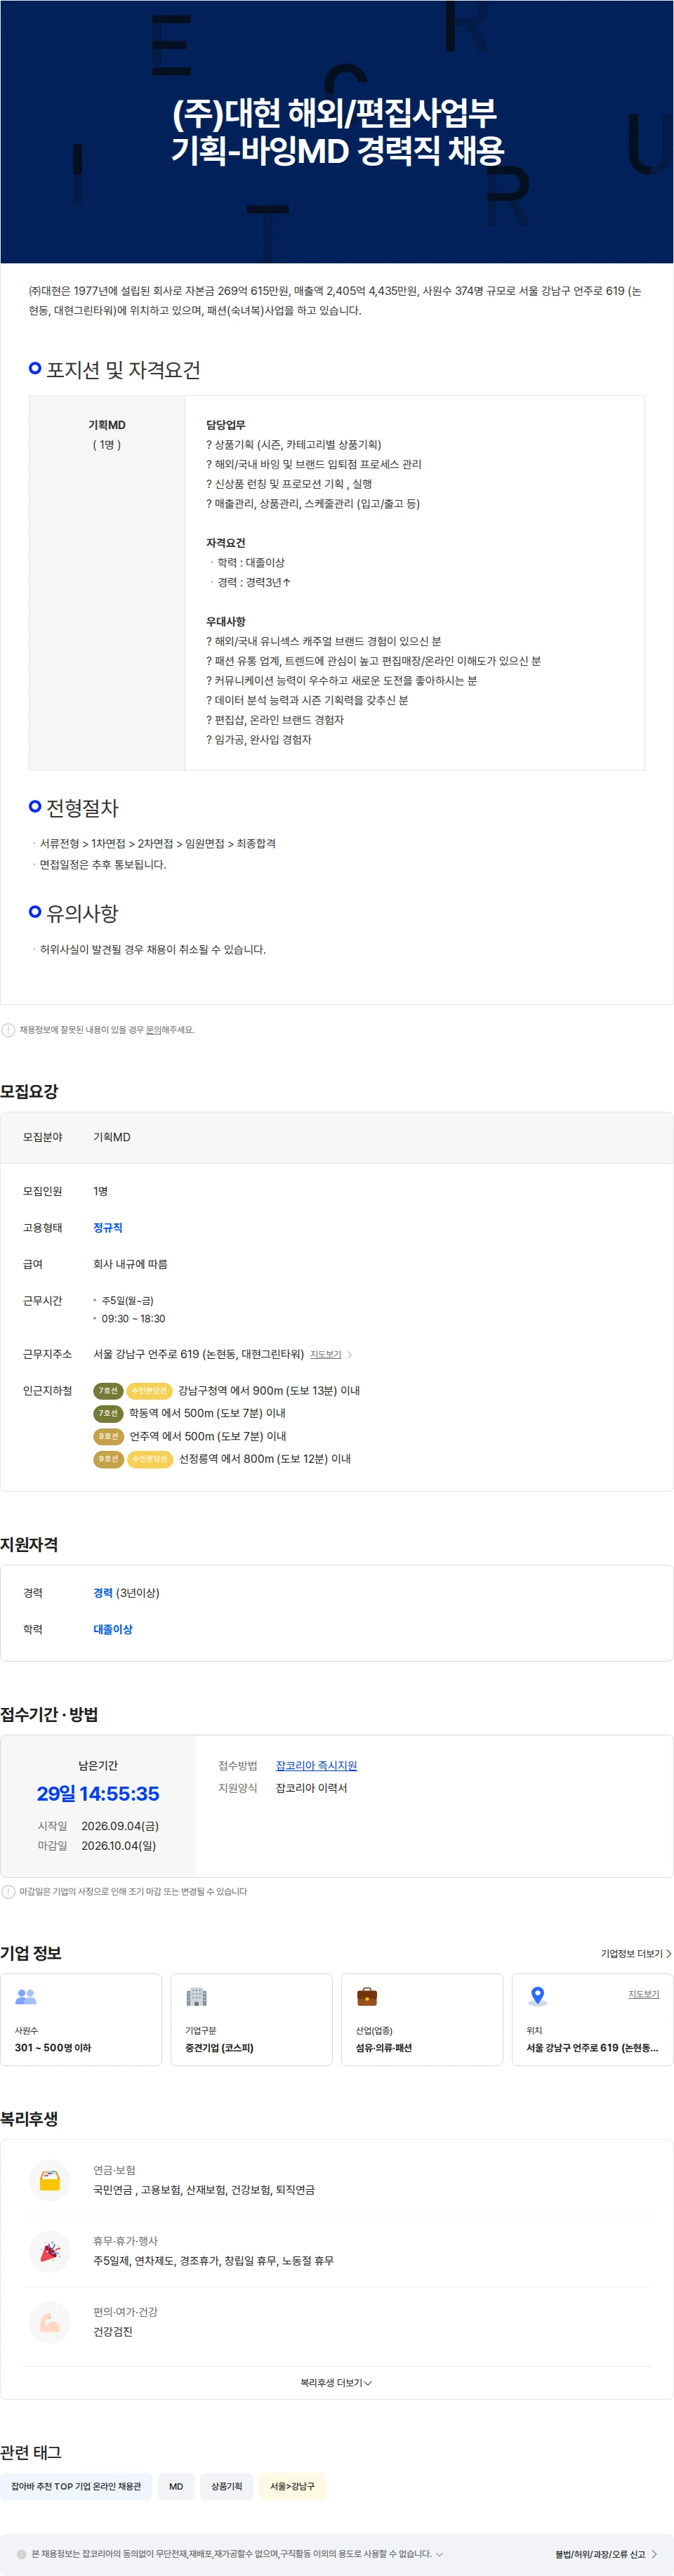Click the 국민연금, 고용보험 benefits text
This screenshot has height=2576, width=674.
204,2190
